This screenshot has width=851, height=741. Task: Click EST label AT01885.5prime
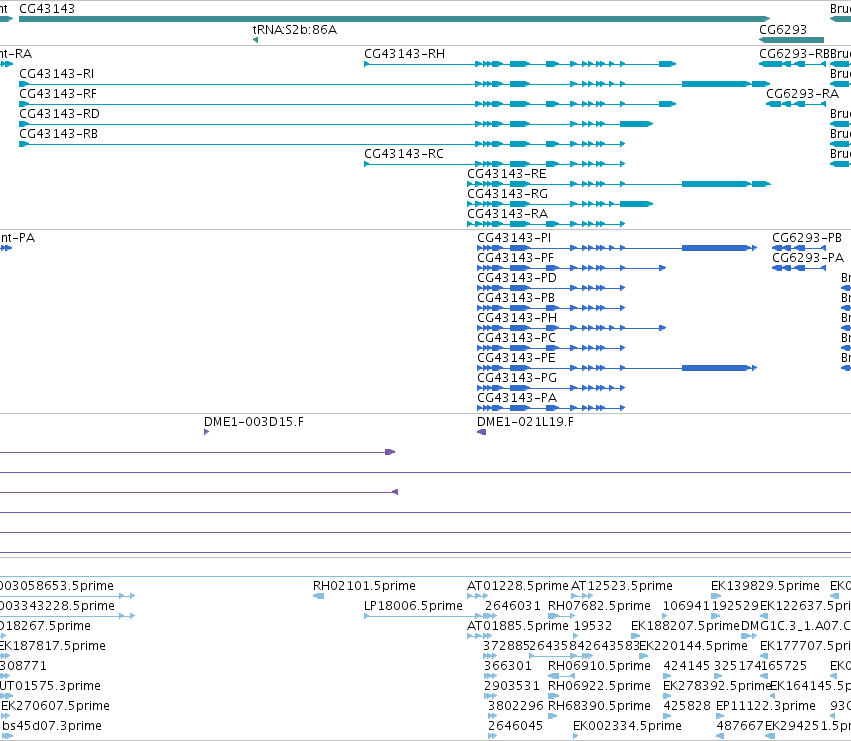click(518, 626)
